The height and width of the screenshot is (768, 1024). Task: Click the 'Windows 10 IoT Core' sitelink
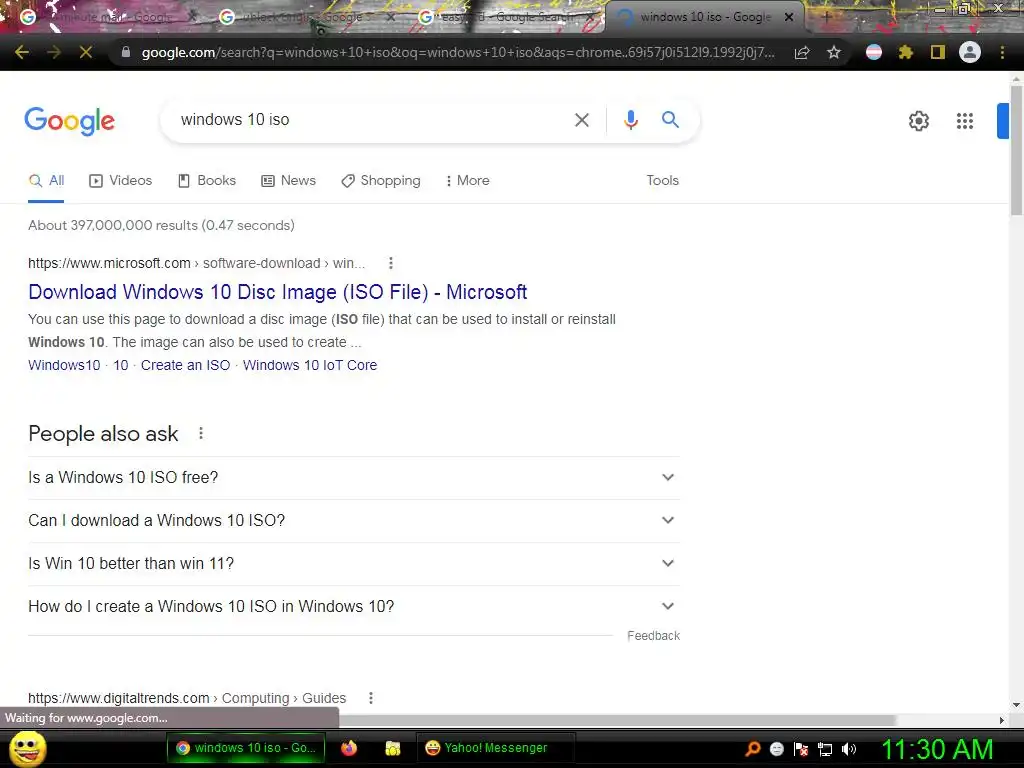[x=310, y=365]
